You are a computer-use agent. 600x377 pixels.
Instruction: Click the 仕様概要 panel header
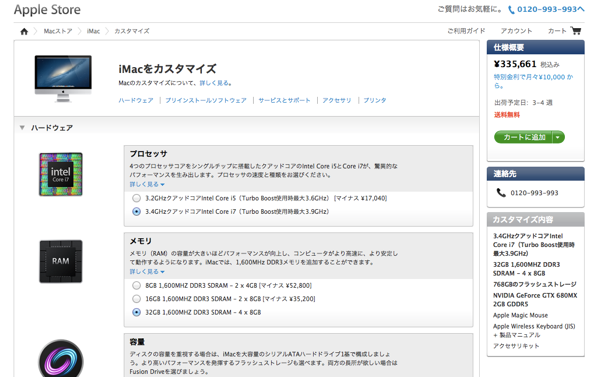coord(535,47)
